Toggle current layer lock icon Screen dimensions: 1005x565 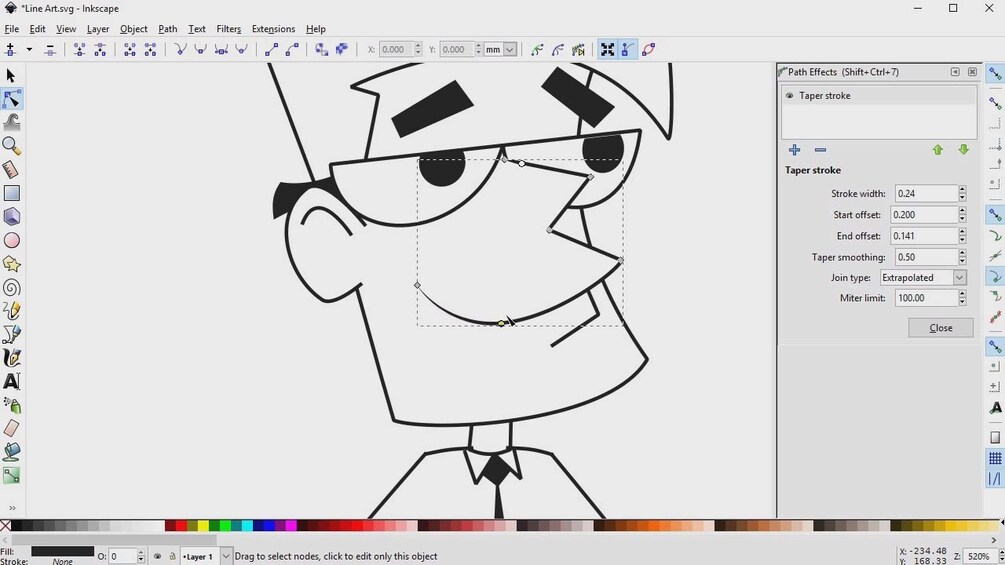pyautogui.click(x=172, y=557)
